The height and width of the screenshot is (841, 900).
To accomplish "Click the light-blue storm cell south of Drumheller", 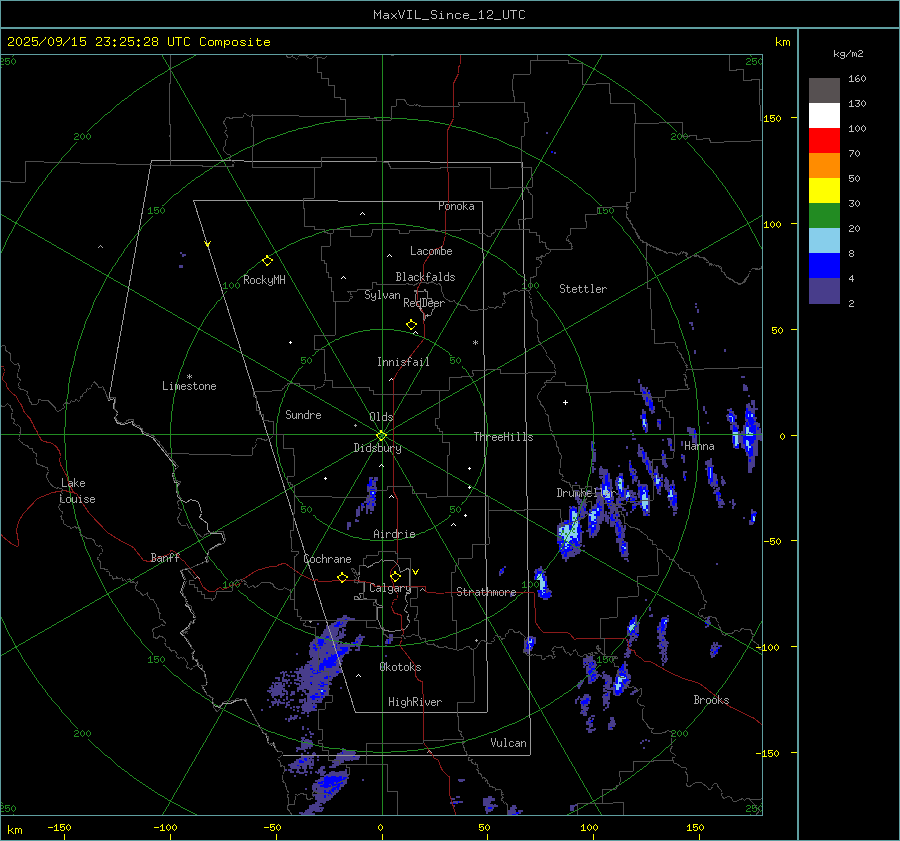I will pyautogui.click(x=569, y=534).
